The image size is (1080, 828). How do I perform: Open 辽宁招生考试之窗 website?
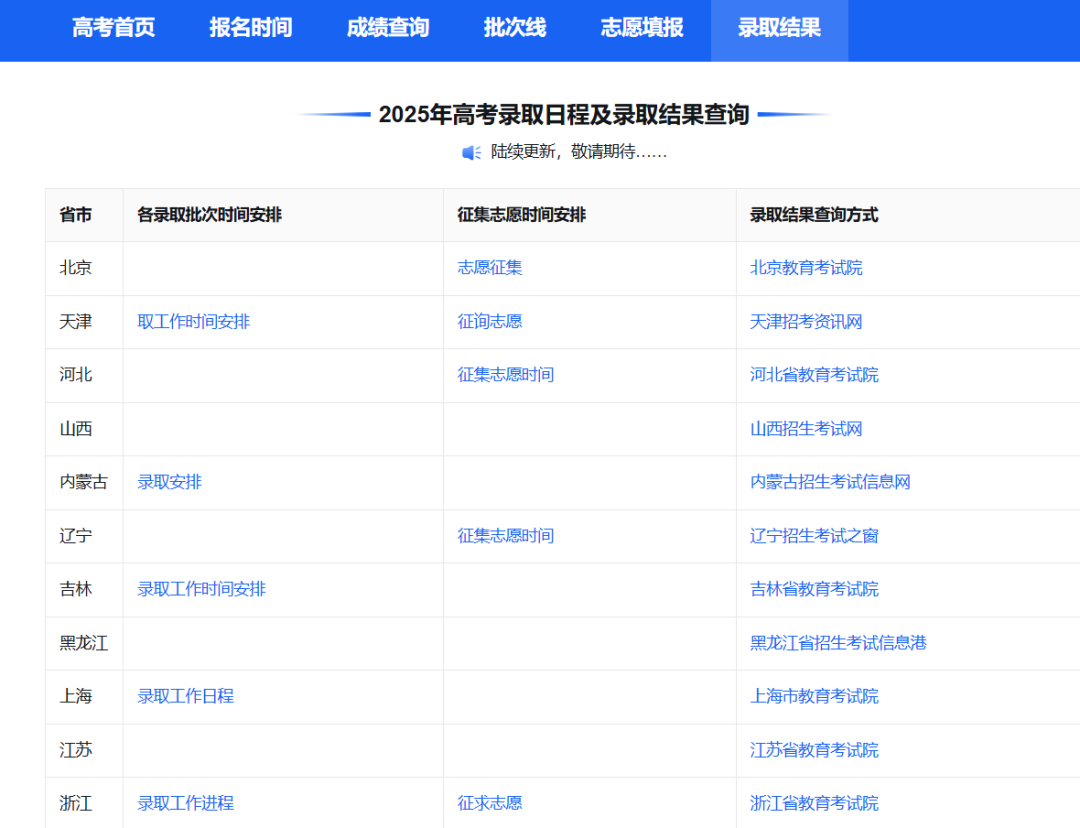(813, 536)
